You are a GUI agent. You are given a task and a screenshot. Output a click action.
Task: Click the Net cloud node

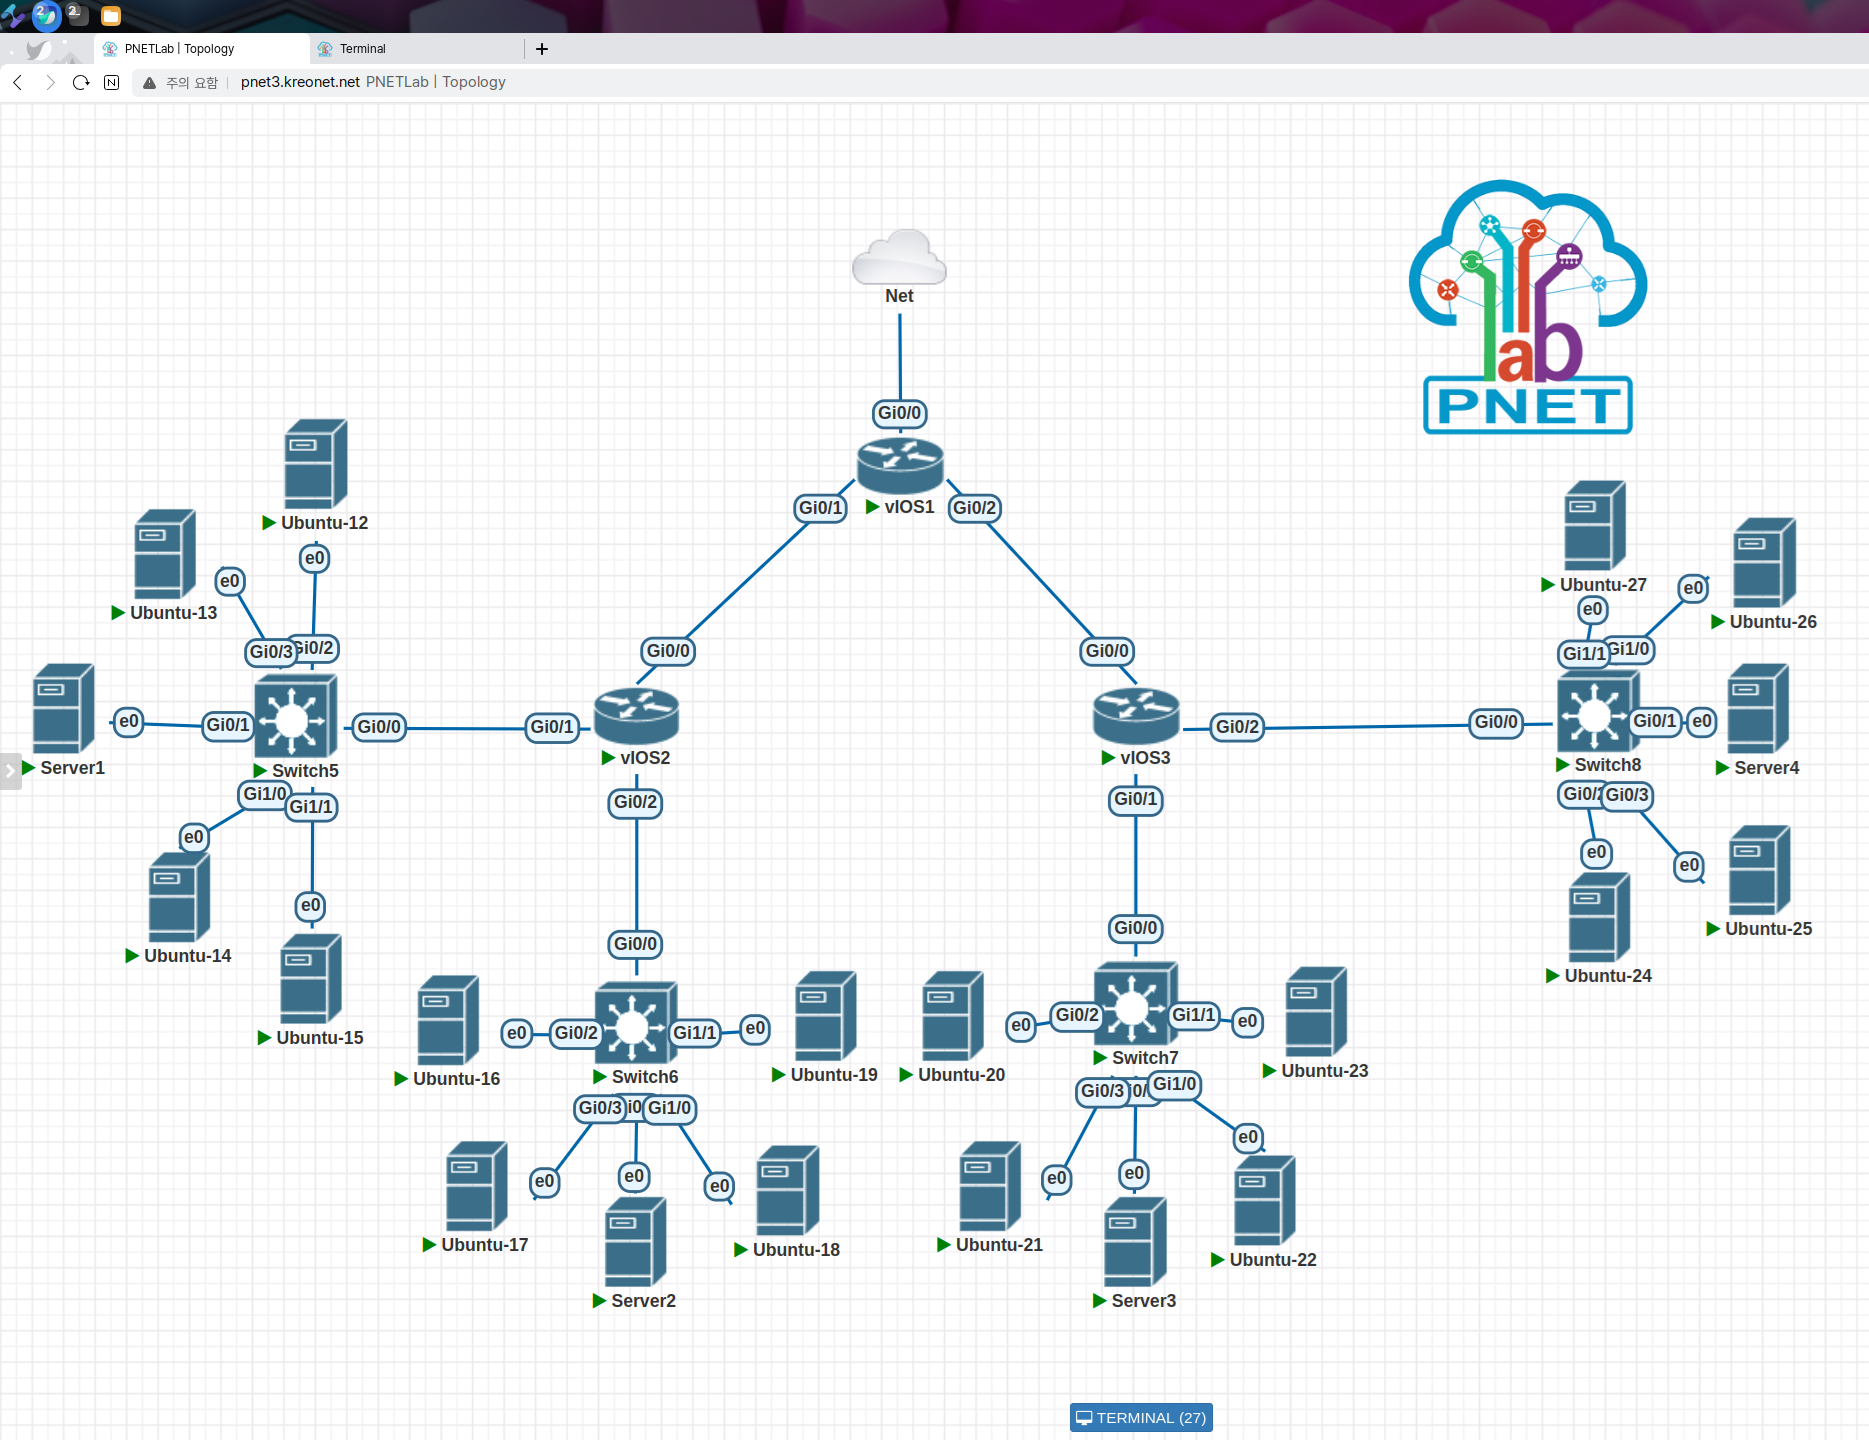click(x=899, y=257)
